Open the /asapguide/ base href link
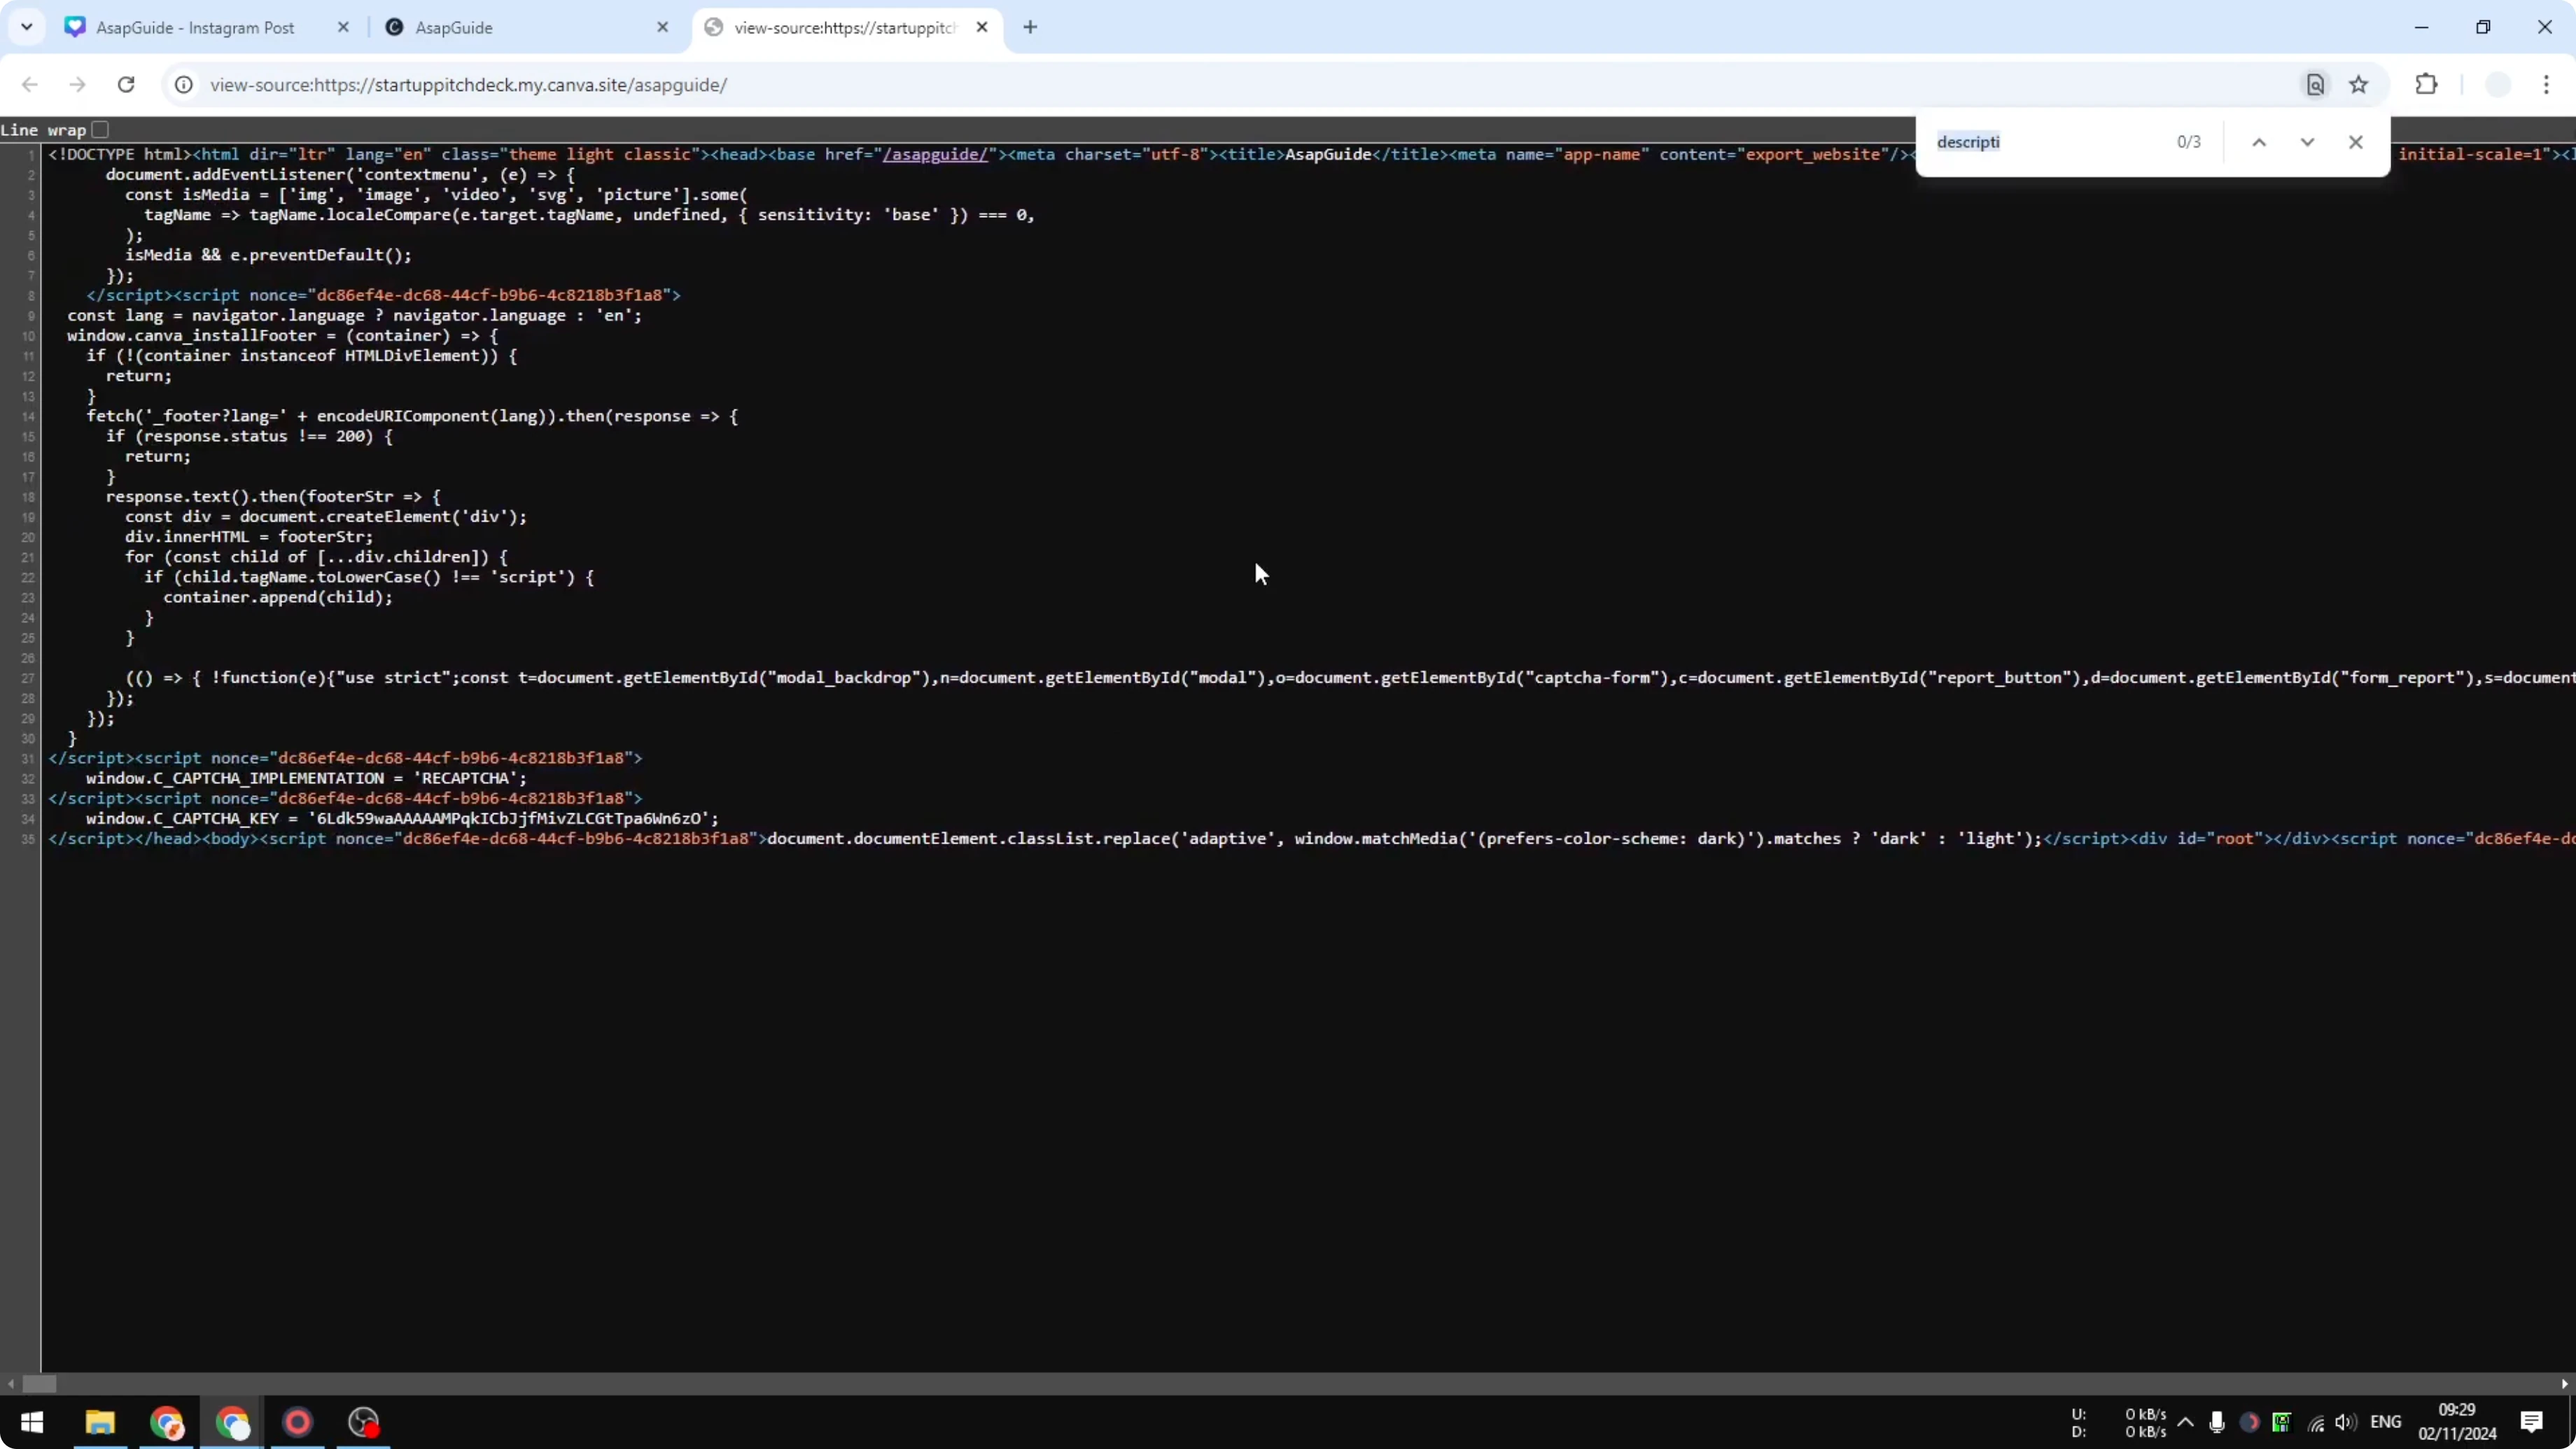Image resolution: width=2576 pixels, height=1449 pixels. click(934, 154)
